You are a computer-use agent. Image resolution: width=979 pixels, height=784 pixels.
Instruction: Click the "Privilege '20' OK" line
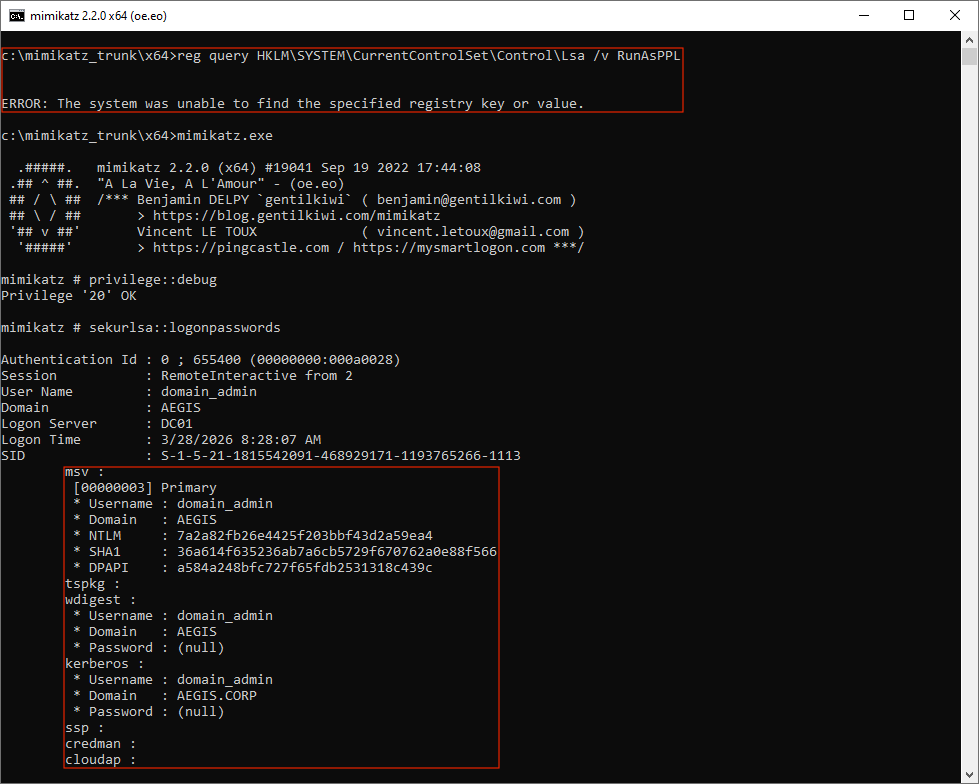point(69,296)
